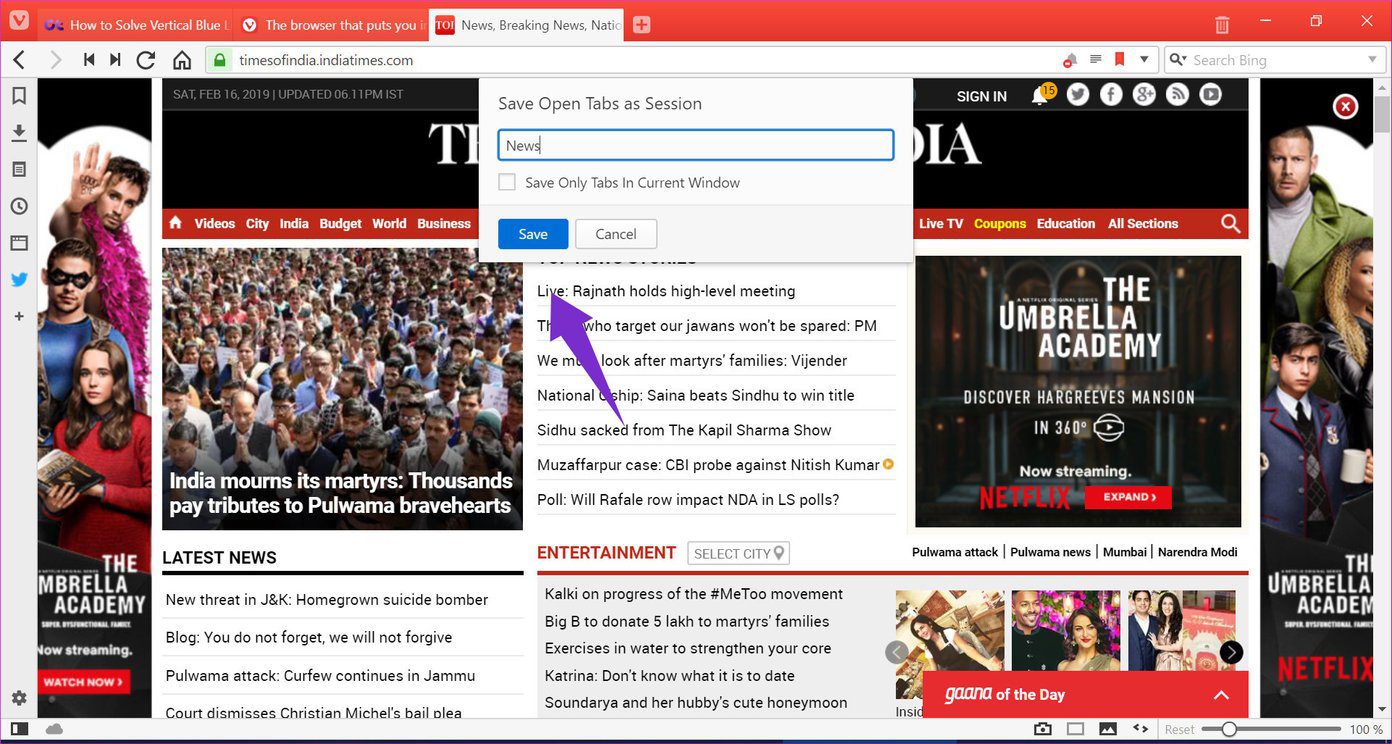Open Videos in the site navbar

click(x=215, y=223)
